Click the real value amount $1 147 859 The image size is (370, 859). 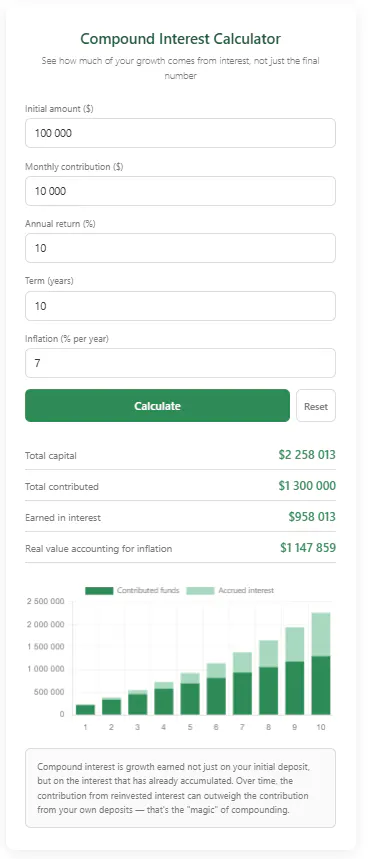tap(308, 548)
